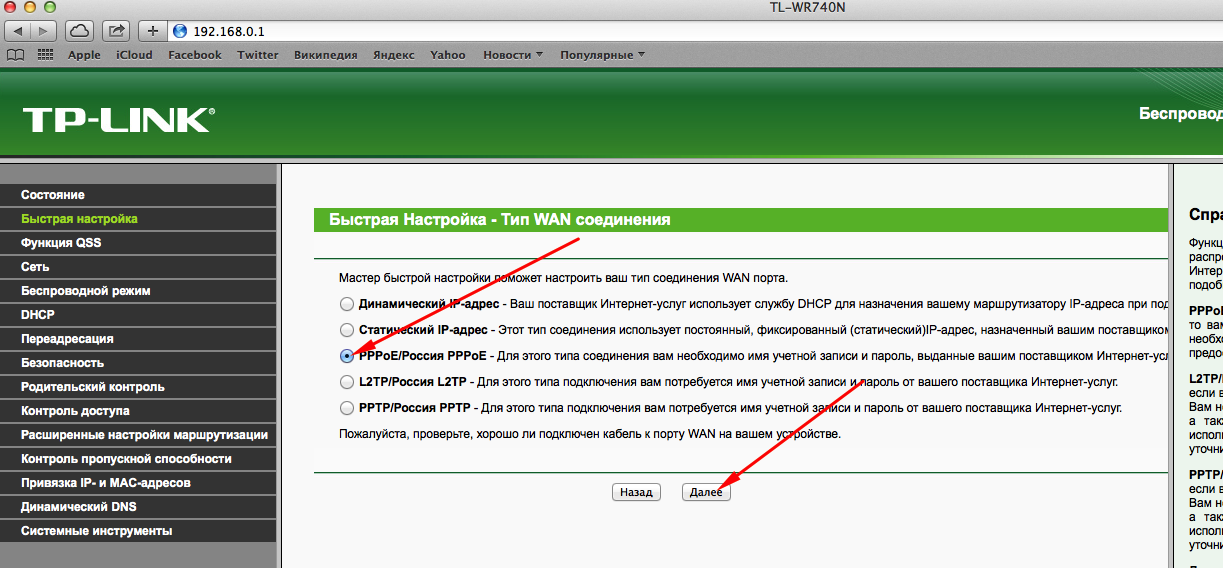Image resolution: width=1223 pixels, height=568 pixels.
Task: Go back with Safari's back arrow
Action: click(x=20, y=31)
